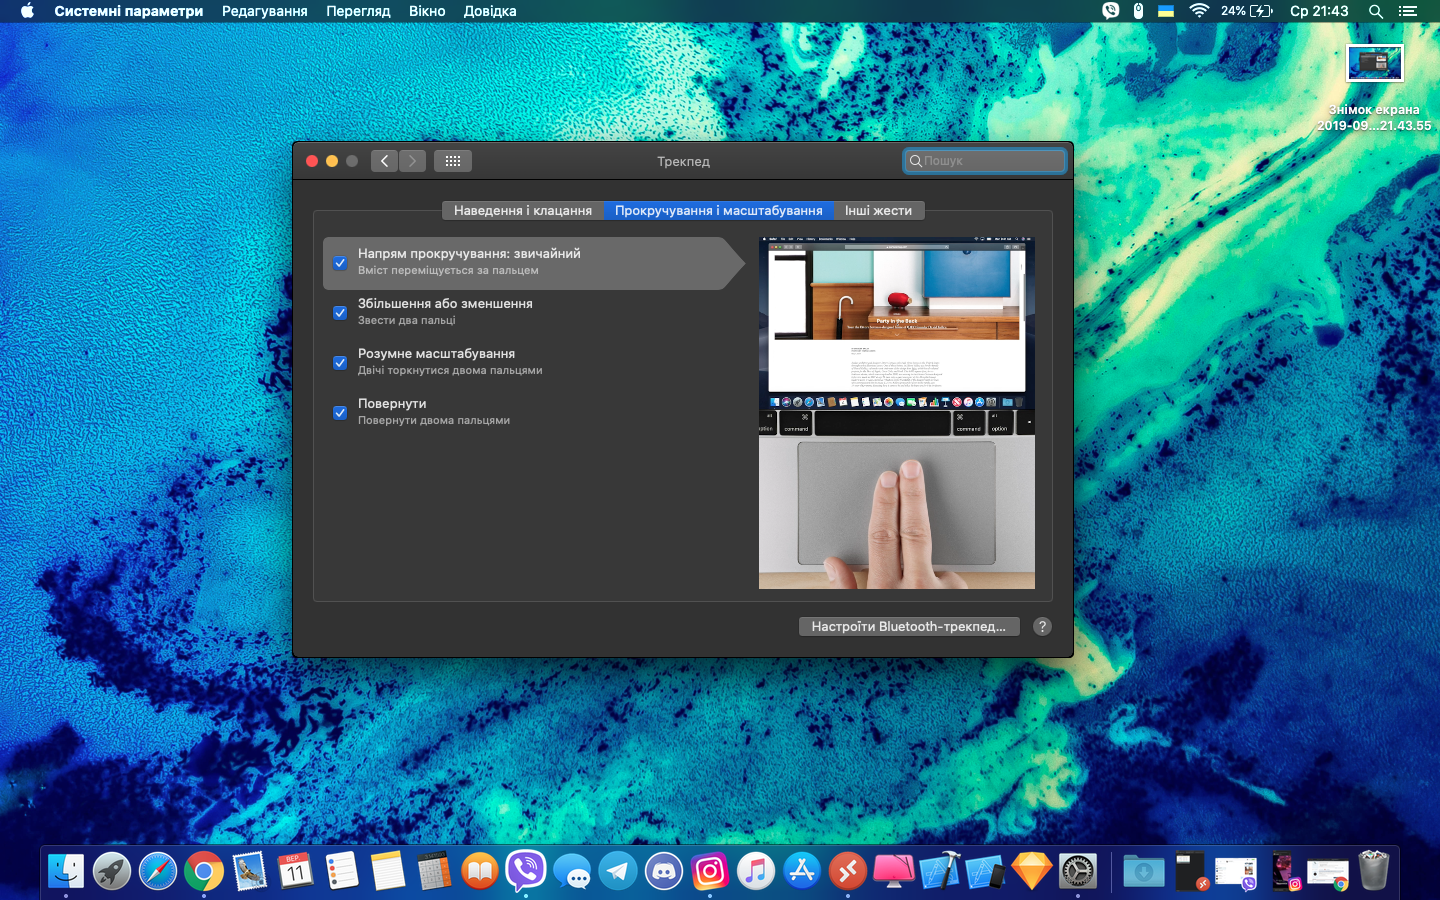Toggle "Збільшення або зменшення" checkbox

(340, 313)
